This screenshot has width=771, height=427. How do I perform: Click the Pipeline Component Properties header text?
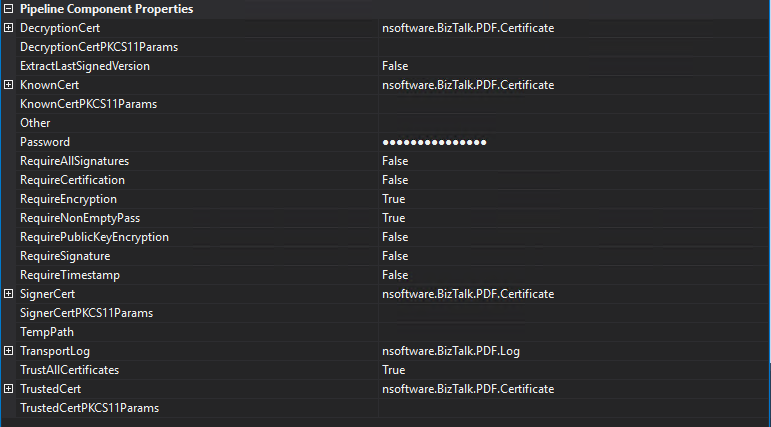click(106, 9)
